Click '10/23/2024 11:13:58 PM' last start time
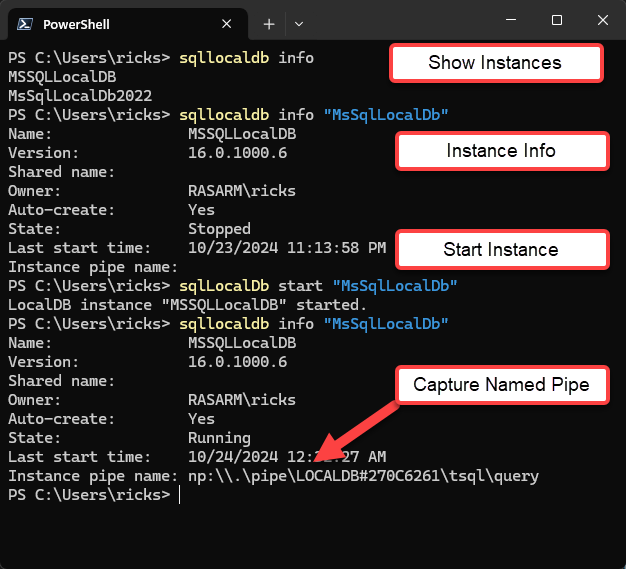The width and height of the screenshot is (626, 569). pyautogui.click(x=287, y=248)
